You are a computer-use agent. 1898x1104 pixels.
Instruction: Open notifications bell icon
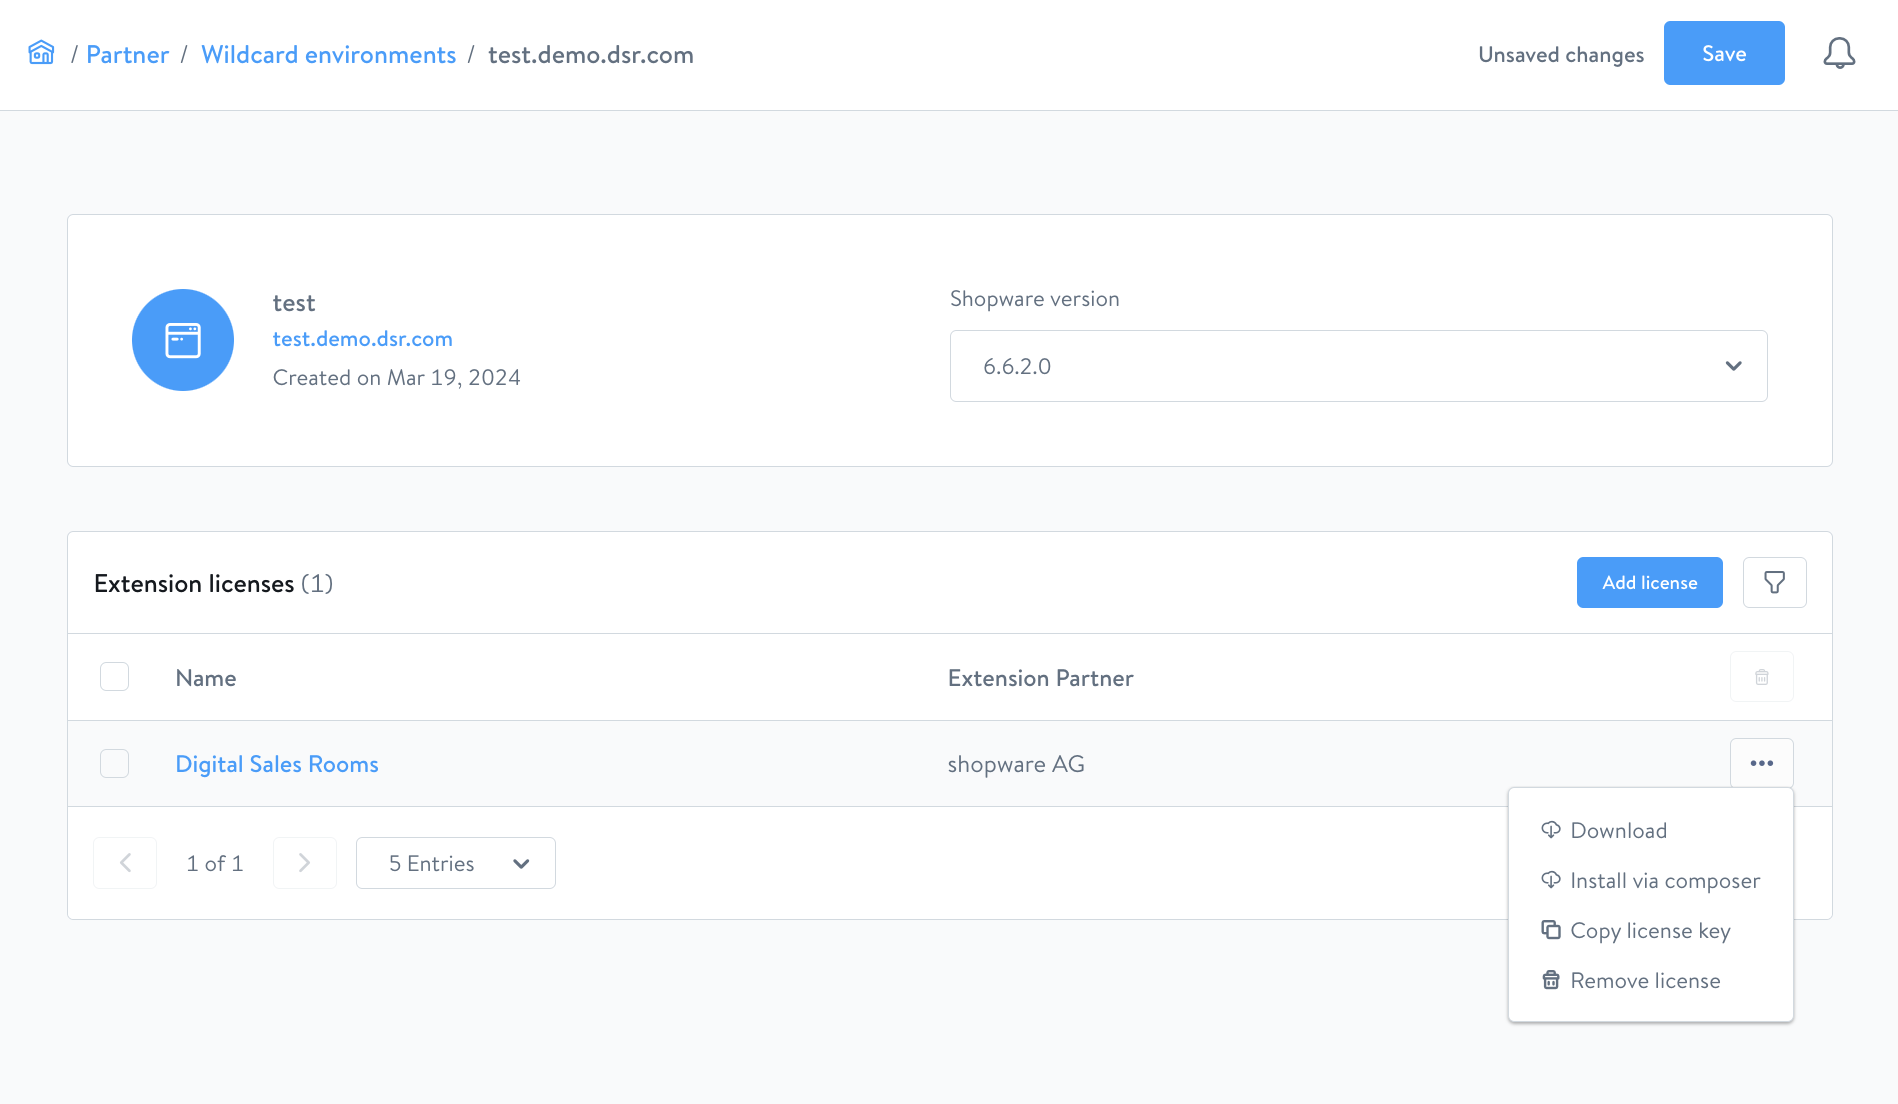1838,53
